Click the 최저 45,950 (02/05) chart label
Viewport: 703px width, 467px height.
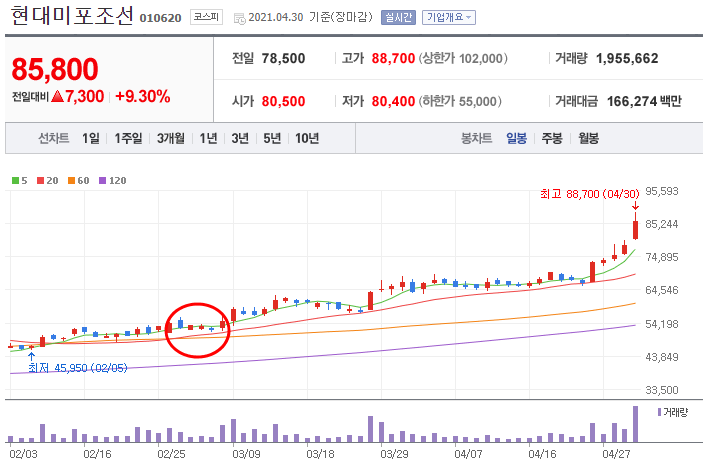(78, 368)
